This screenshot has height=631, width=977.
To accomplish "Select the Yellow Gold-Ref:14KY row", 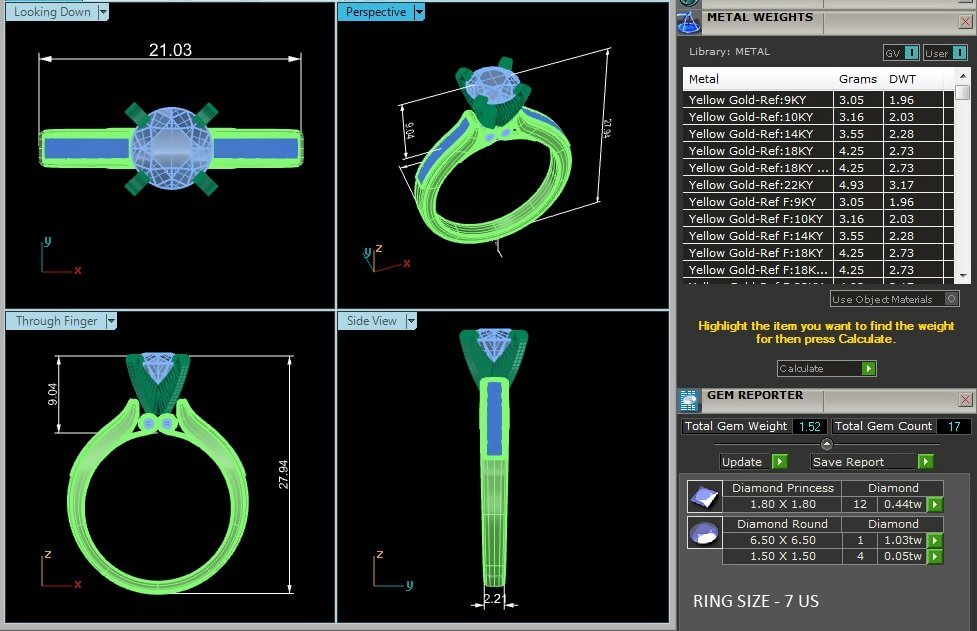I will tap(760, 134).
